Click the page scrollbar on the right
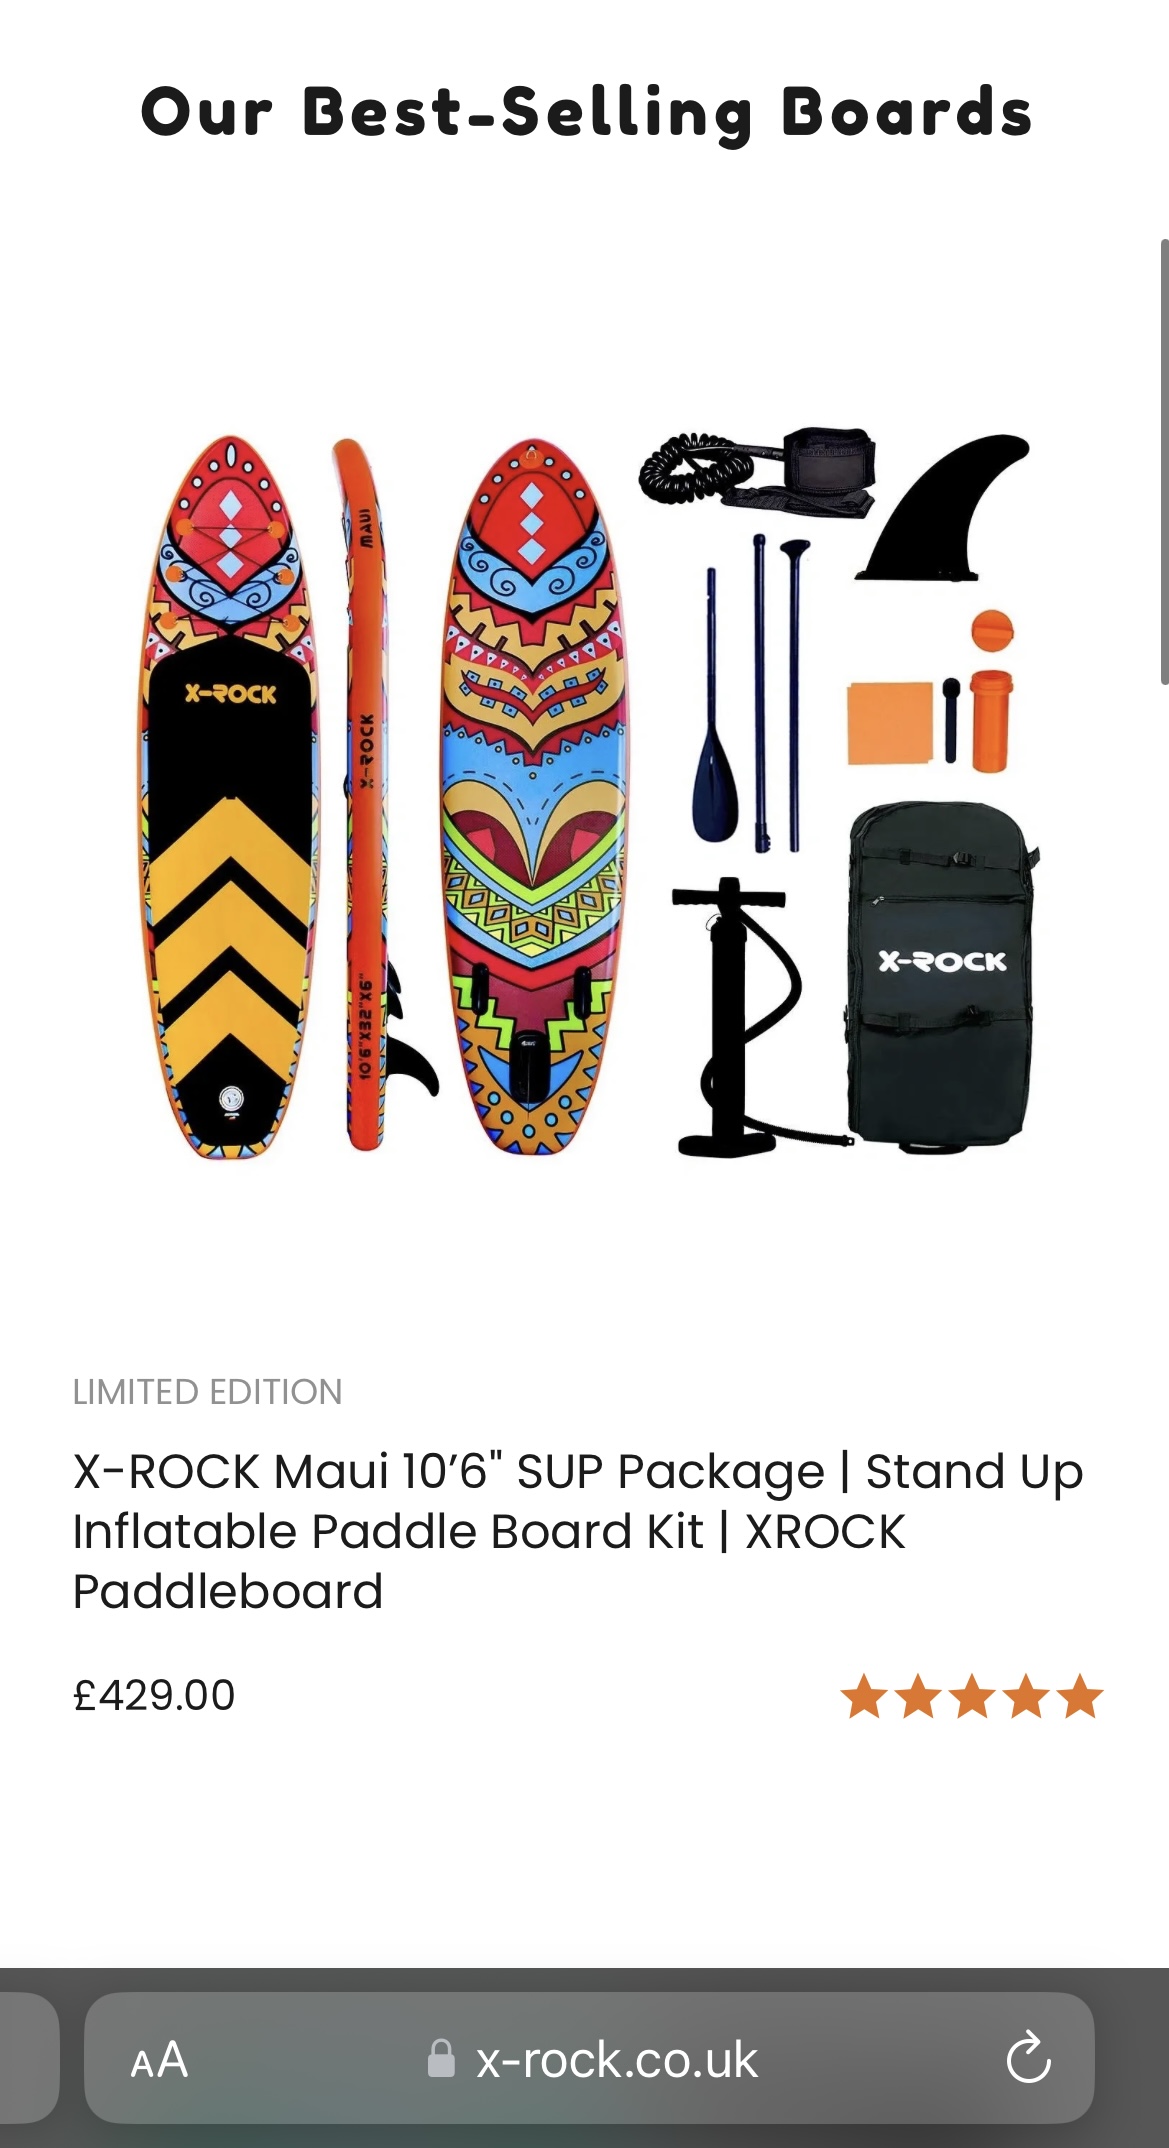 1163,462
